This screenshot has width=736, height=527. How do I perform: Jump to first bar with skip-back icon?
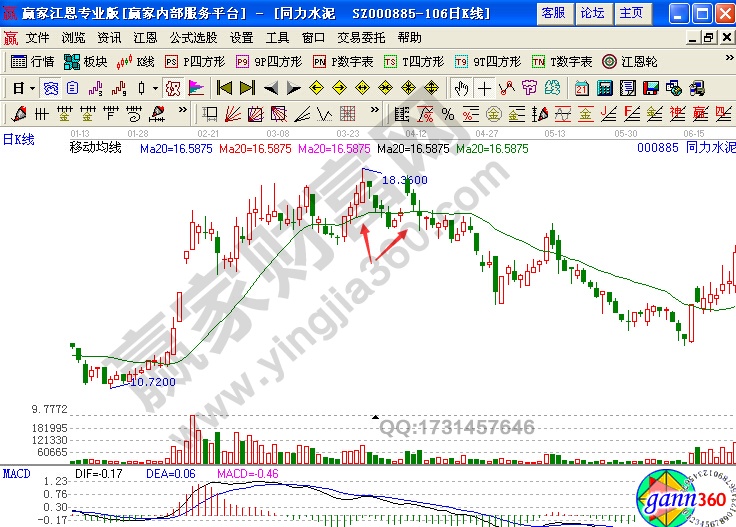click(225, 87)
